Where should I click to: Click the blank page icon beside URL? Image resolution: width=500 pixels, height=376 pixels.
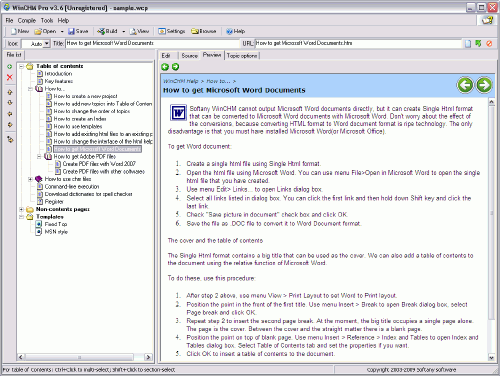coord(468,44)
